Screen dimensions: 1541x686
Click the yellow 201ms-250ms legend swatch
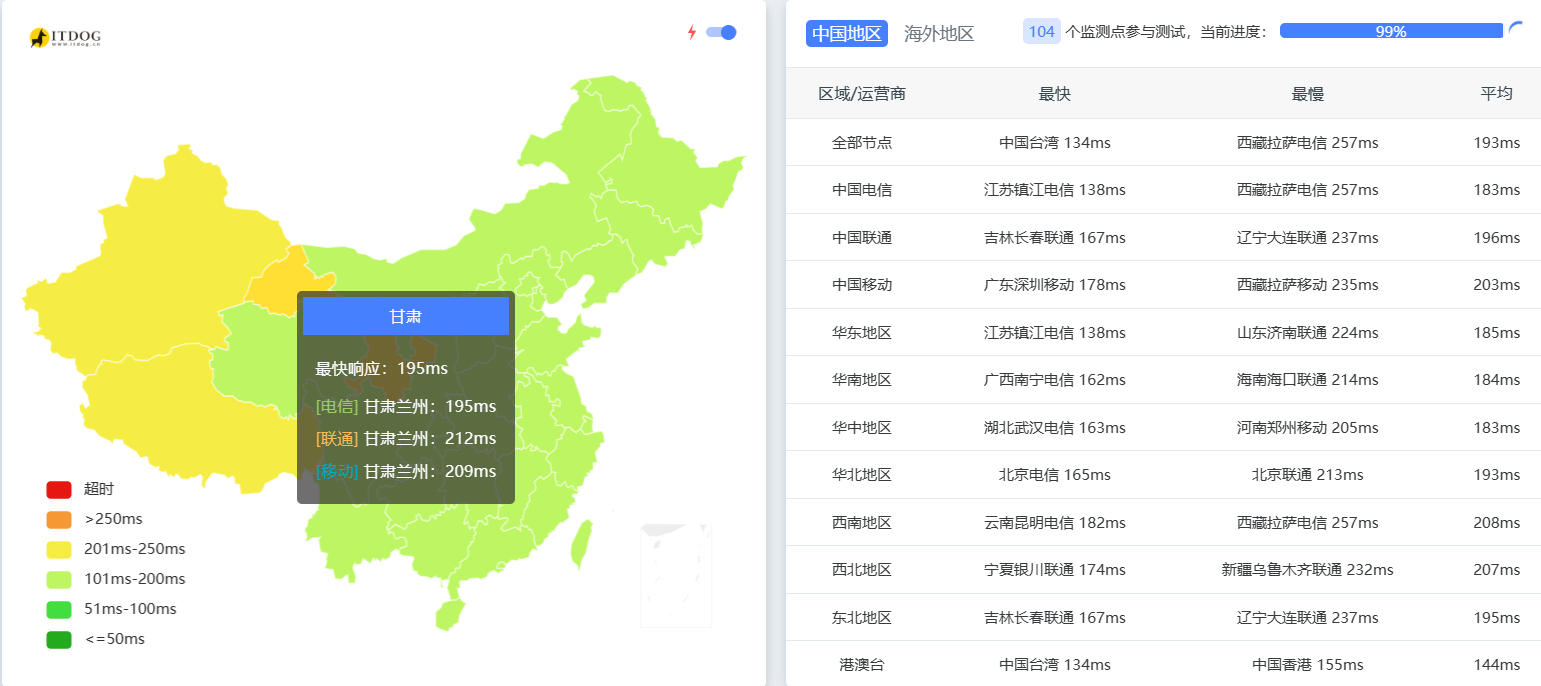click(56, 548)
